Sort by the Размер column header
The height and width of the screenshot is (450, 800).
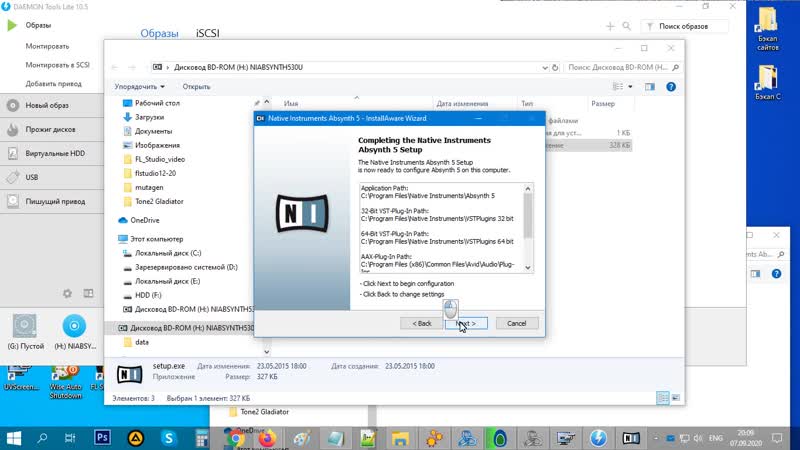[603, 104]
